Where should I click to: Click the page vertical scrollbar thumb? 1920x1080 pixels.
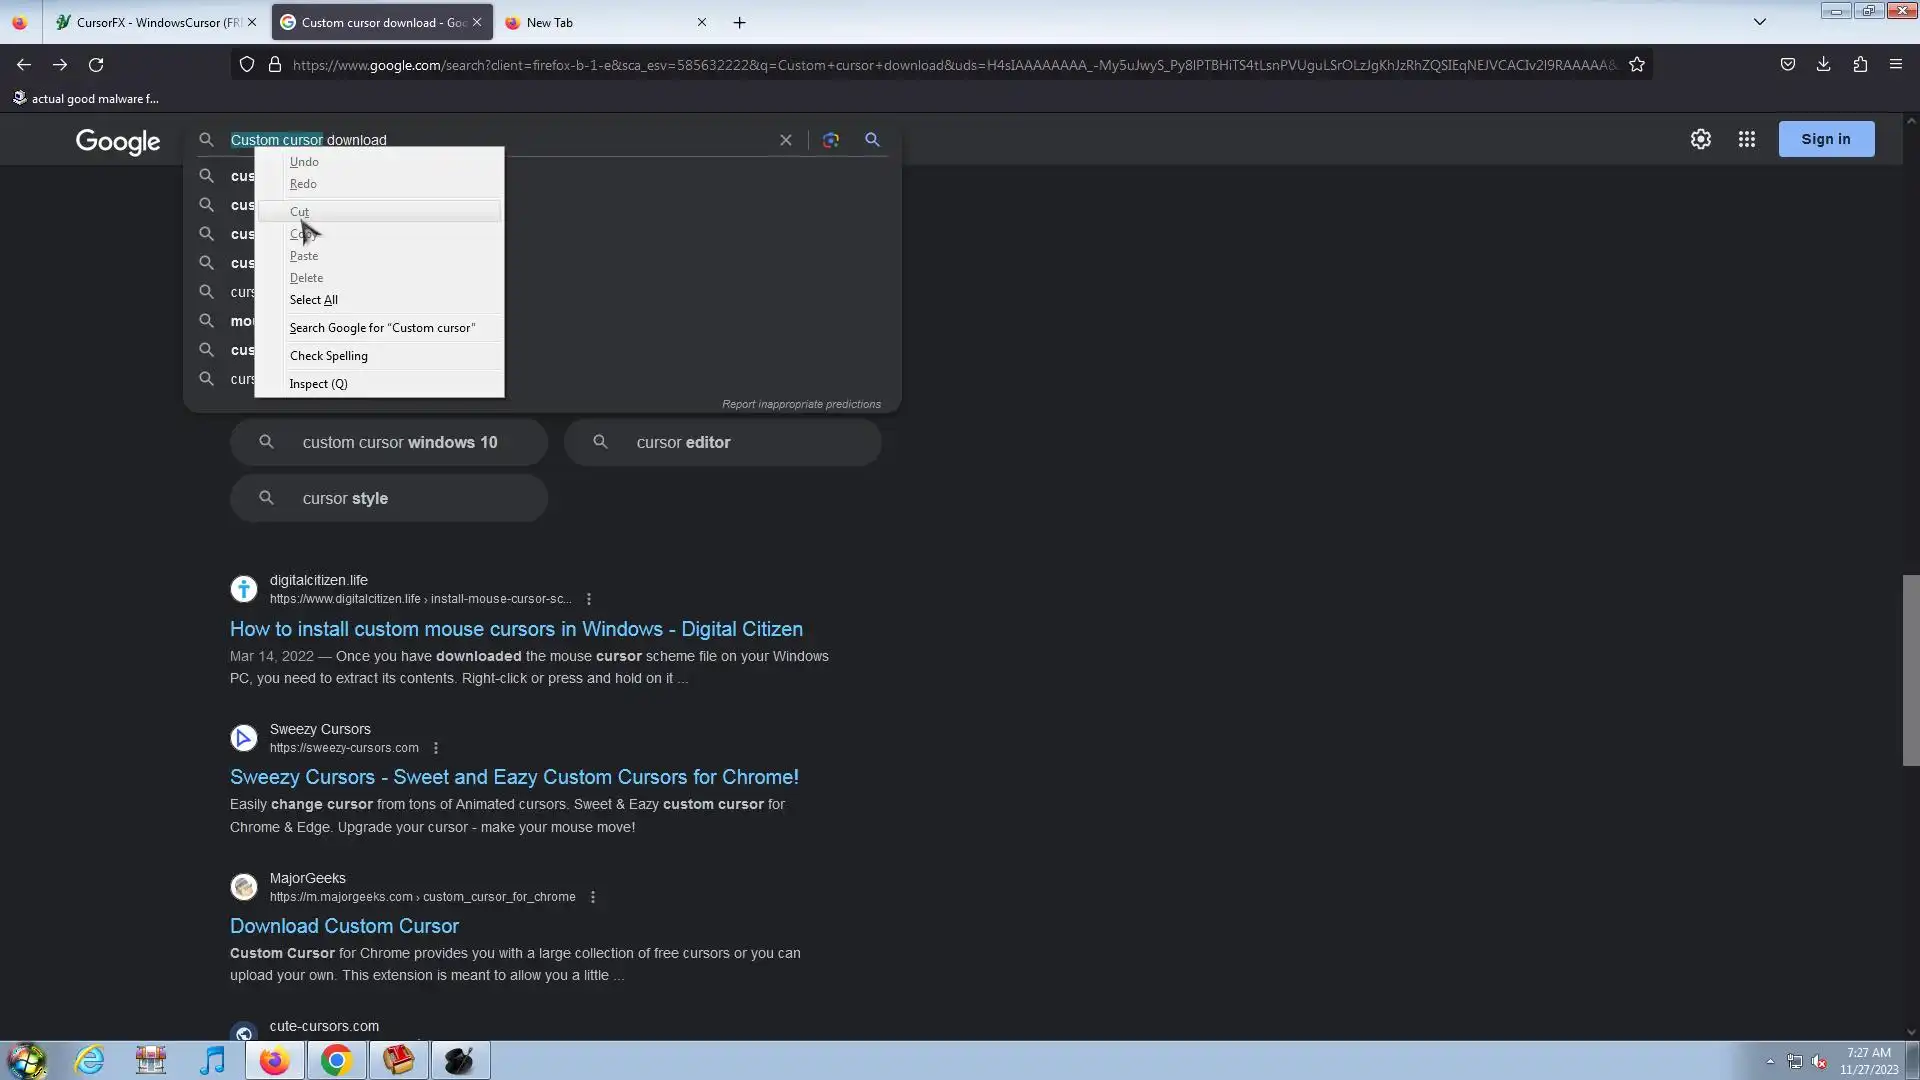pos(1910,670)
